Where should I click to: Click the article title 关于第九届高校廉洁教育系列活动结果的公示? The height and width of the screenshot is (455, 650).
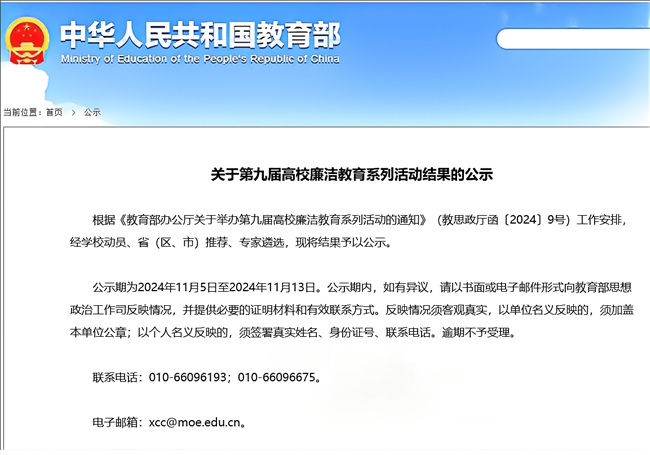click(x=352, y=174)
